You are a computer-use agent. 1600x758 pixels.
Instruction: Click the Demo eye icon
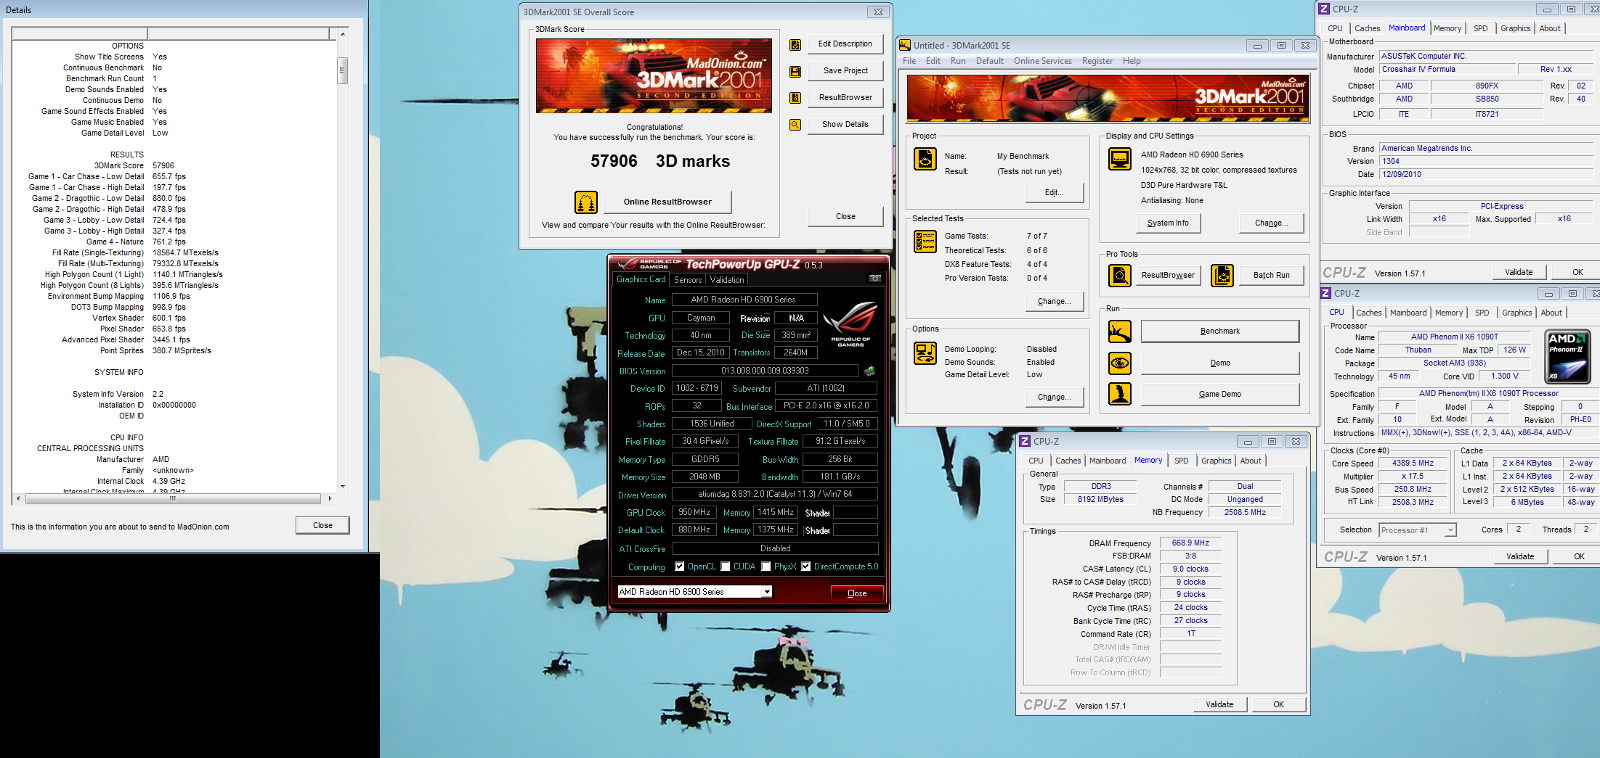[1120, 363]
